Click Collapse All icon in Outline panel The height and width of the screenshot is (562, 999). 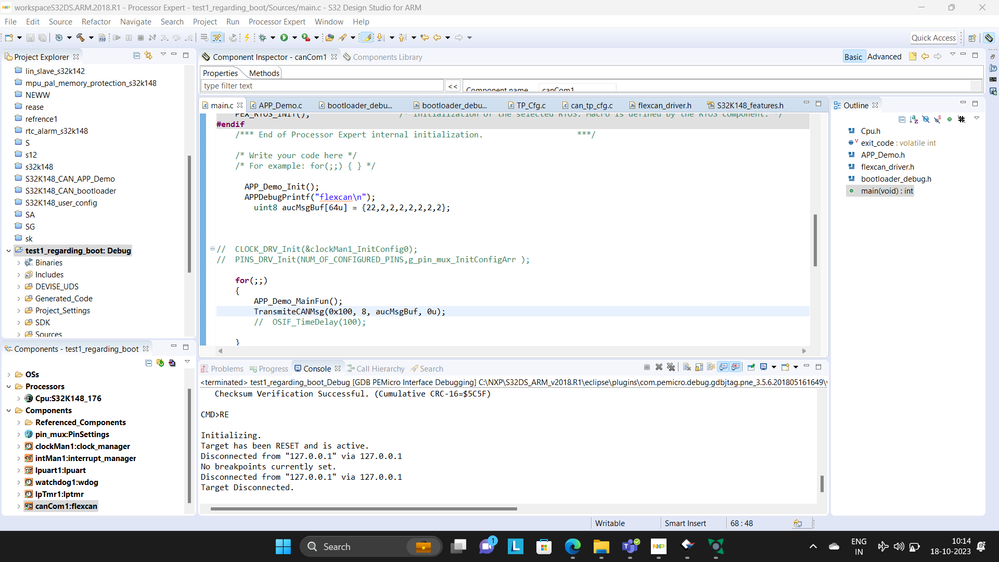(902, 119)
